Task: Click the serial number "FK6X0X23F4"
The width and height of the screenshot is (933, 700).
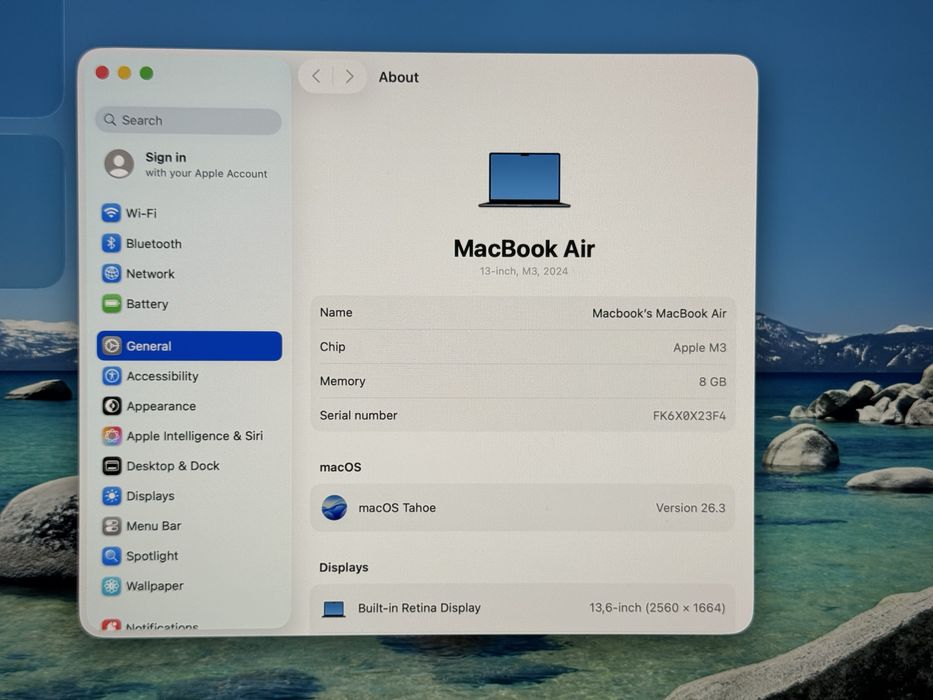Action: (690, 416)
